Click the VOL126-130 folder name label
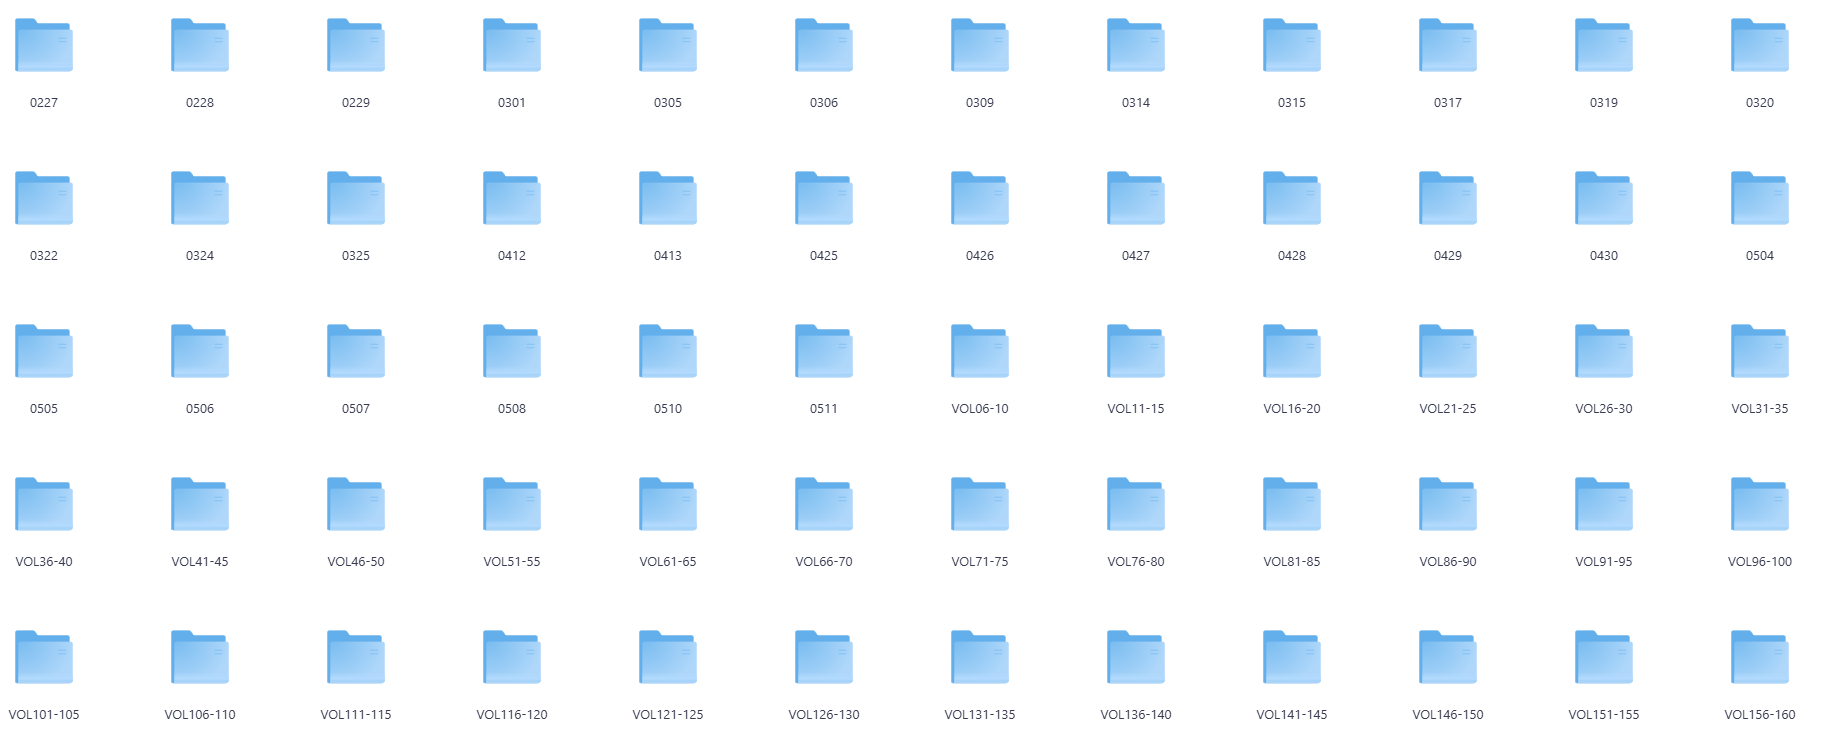The width and height of the screenshot is (1824, 733). pyautogui.click(x=824, y=715)
